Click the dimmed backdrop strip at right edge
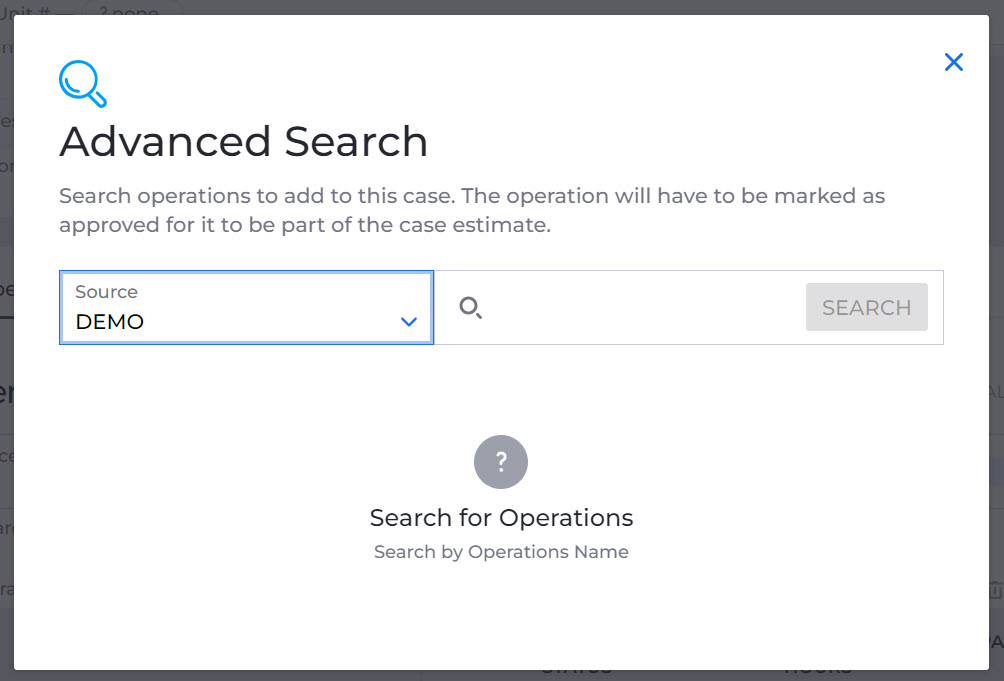This screenshot has height=681, width=1004. point(997,320)
